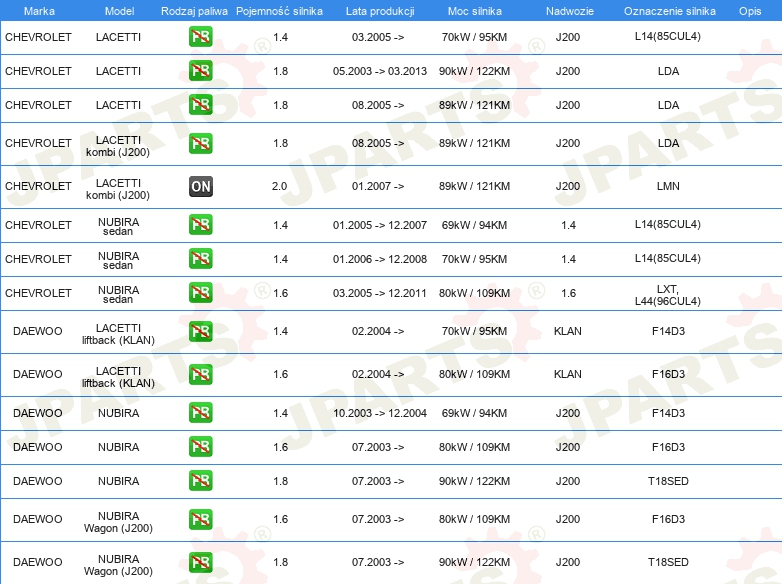Select the date range 05.2003 -> 03.2013
This screenshot has width=782, height=584.
click(380, 71)
